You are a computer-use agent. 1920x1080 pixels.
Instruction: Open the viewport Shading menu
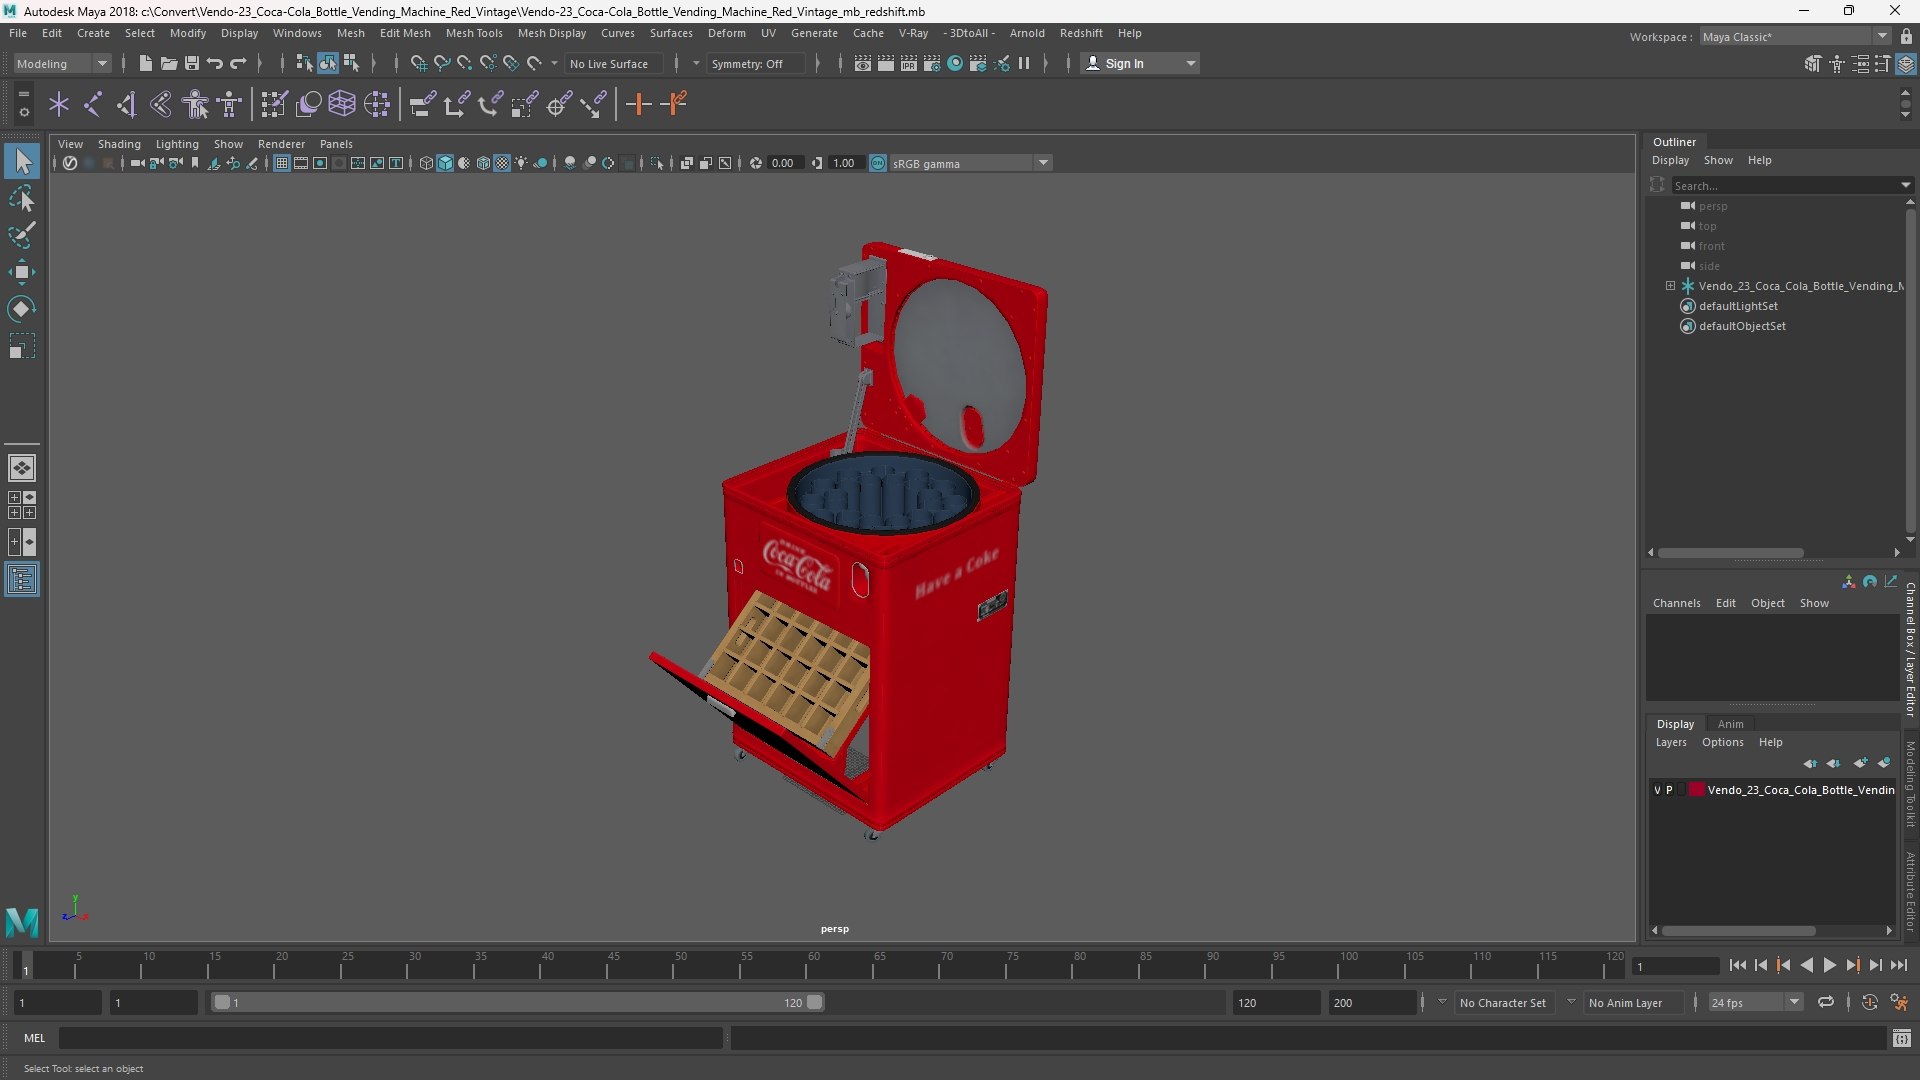pos(119,144)
